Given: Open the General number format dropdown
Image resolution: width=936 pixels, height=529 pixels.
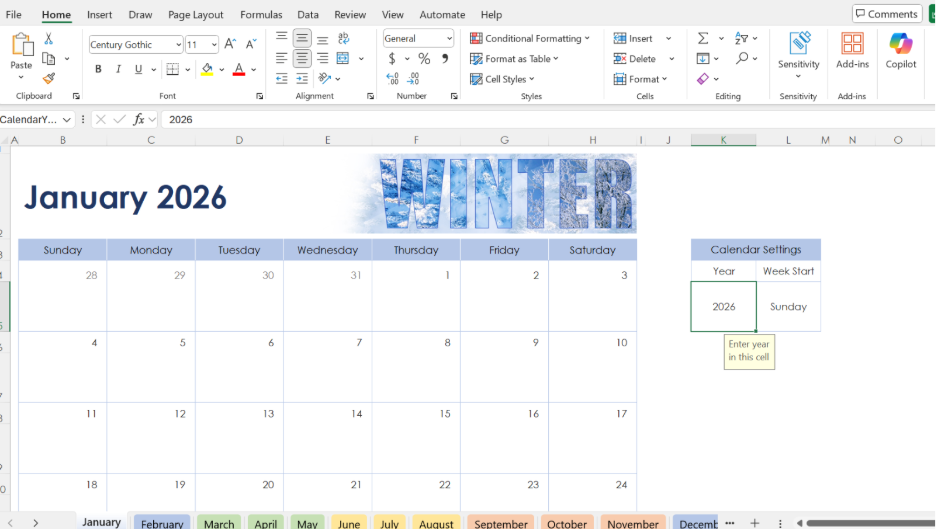Looking at the screenshot, I should point(449,38).
